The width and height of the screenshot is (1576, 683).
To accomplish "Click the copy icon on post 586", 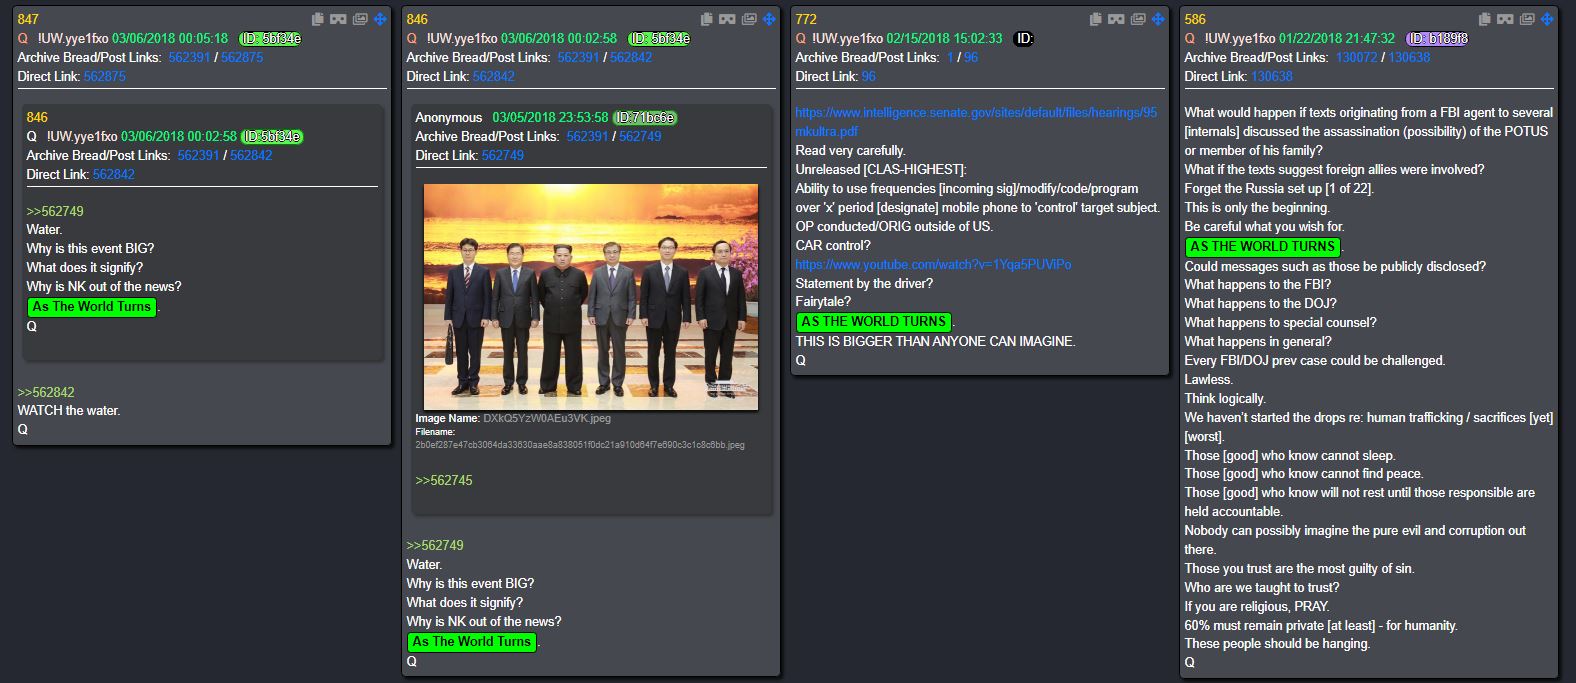I will (x=1485, y=19).
